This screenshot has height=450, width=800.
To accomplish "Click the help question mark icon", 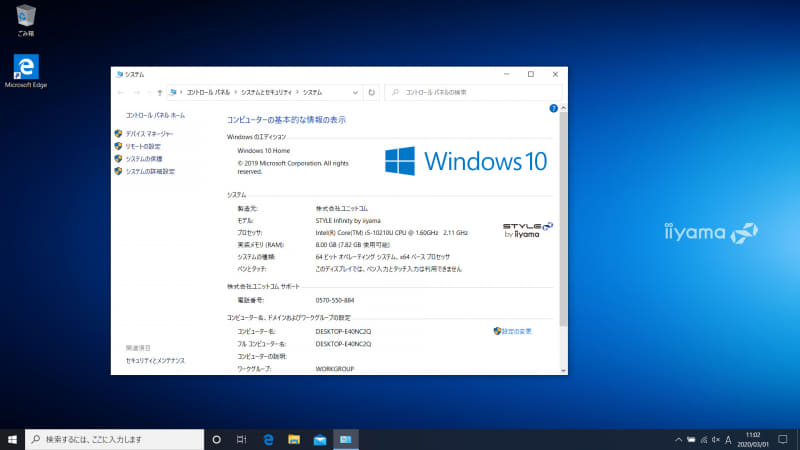I will coord(554,108).
